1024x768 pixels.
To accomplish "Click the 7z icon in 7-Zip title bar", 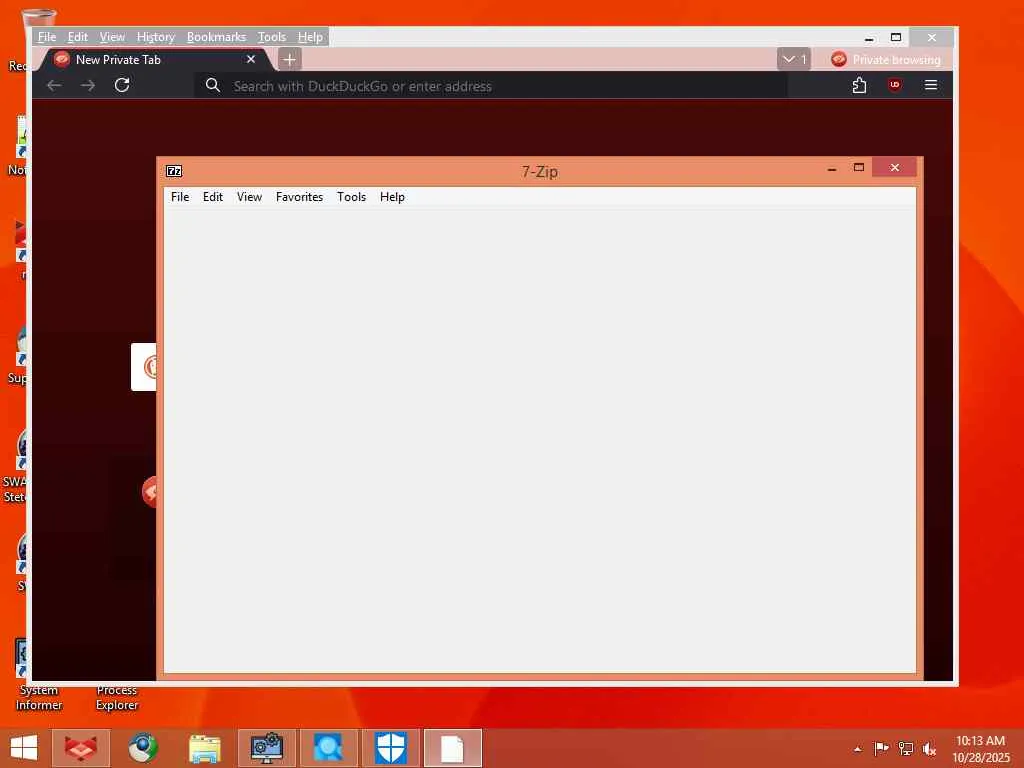I will tap(174, 171).
